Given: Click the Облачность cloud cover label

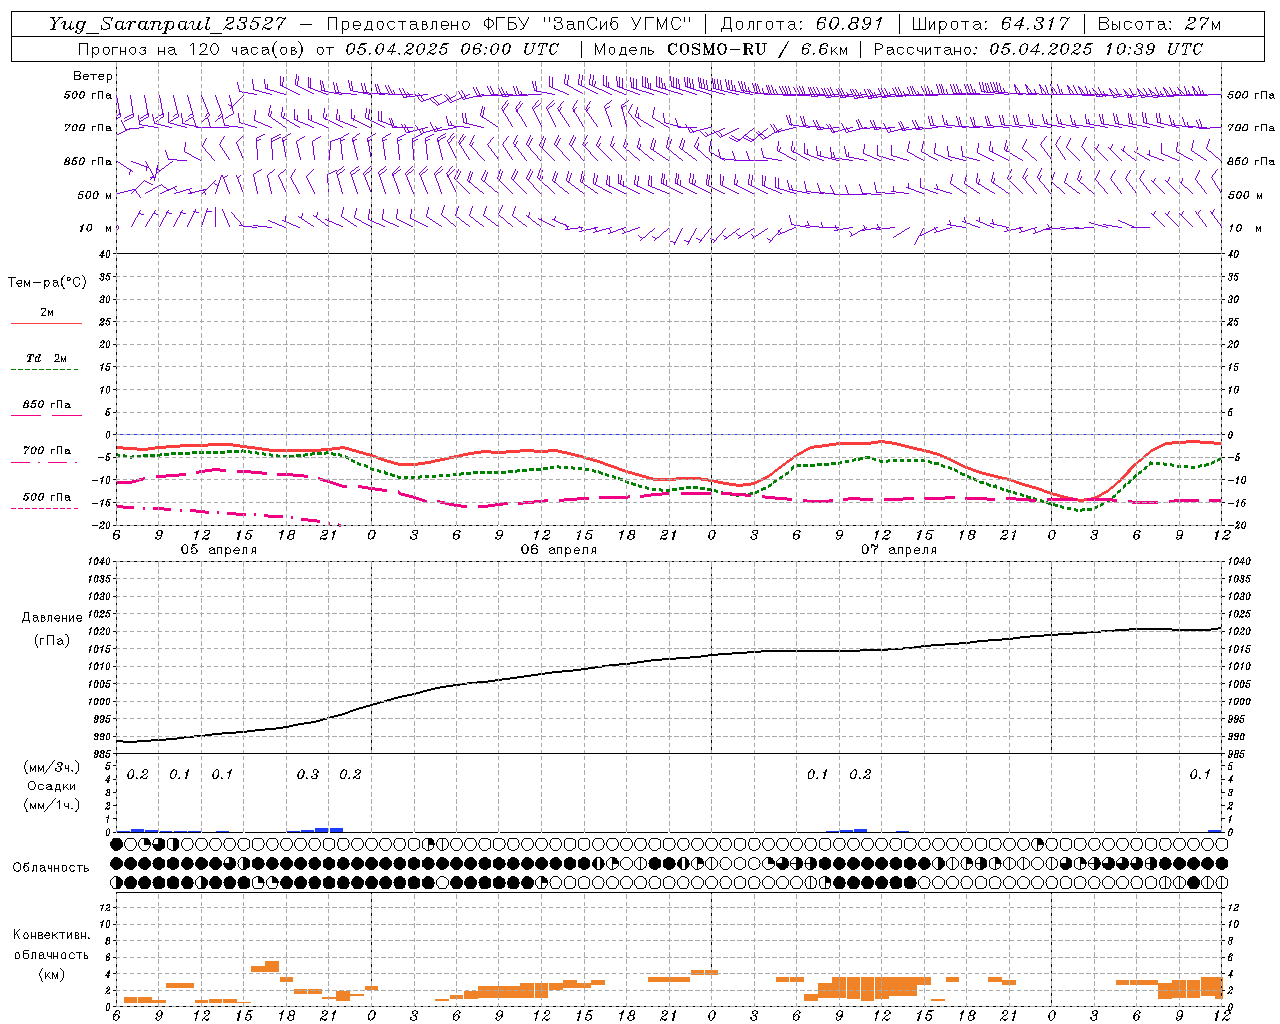Looking at the screenshot, I should pos(51,868).
